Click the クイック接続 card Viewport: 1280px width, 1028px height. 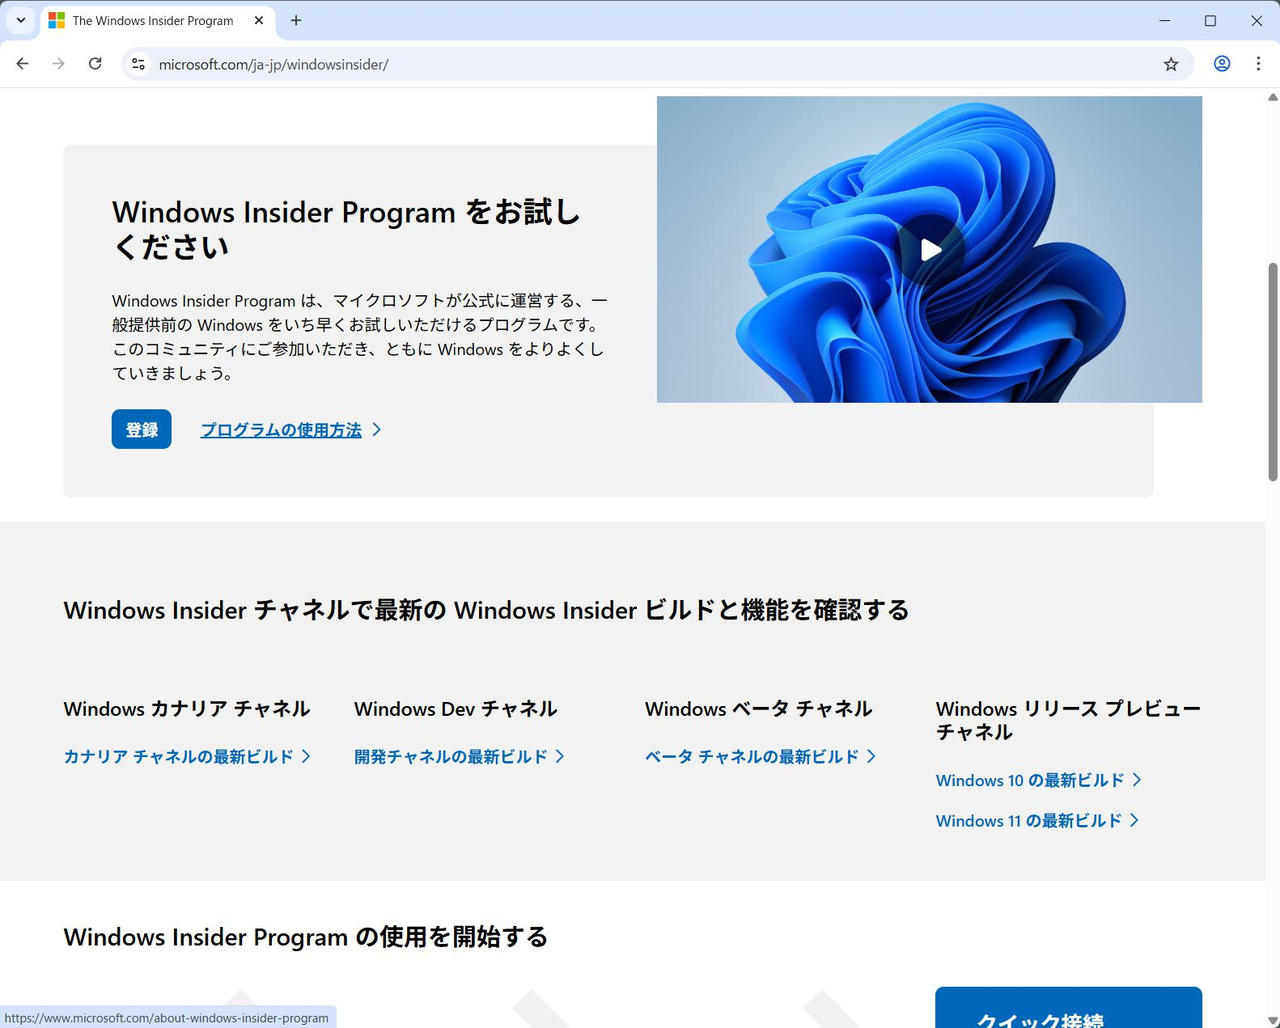(x=1068, y=1007)
